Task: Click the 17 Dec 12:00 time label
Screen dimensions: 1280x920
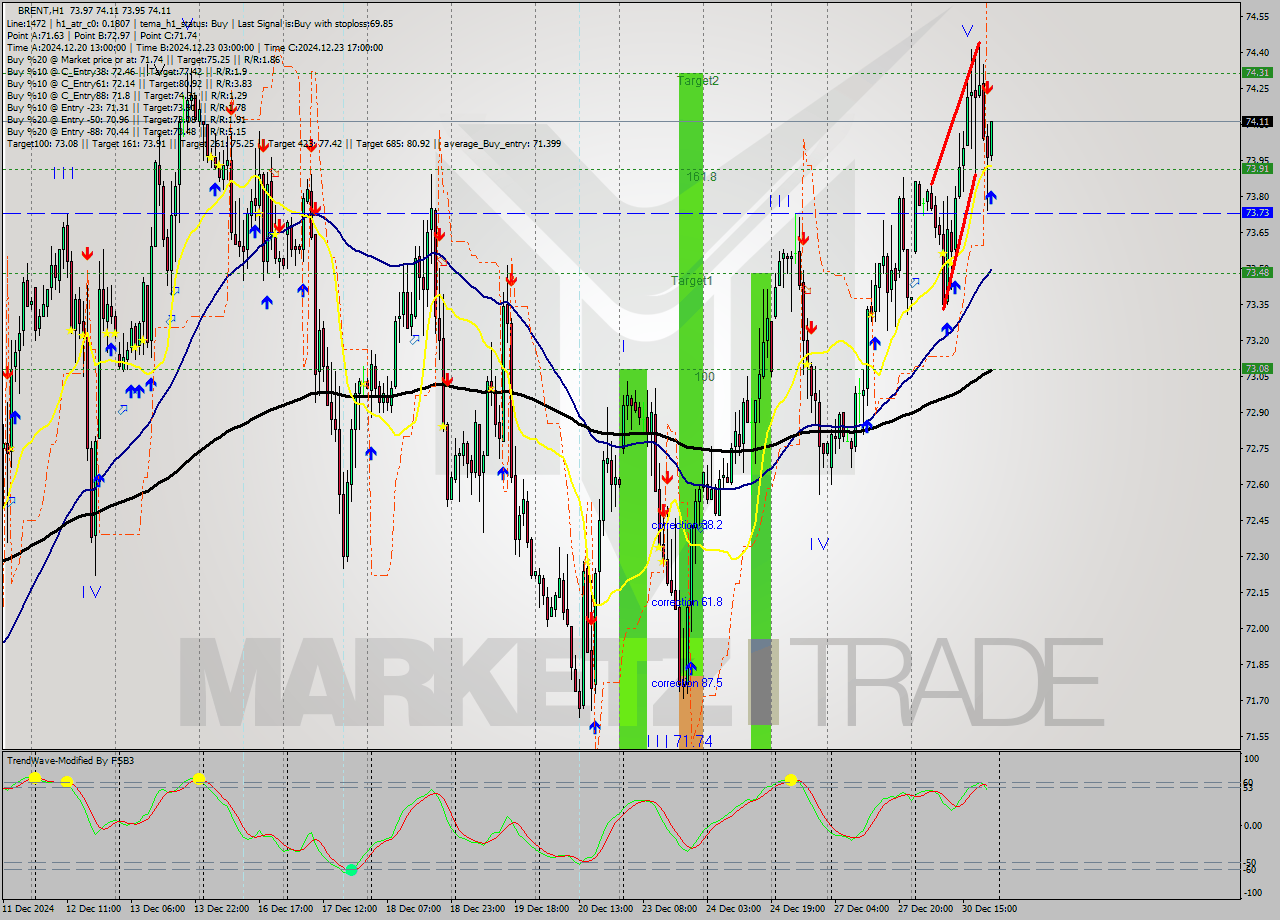Action: point(350,909)
